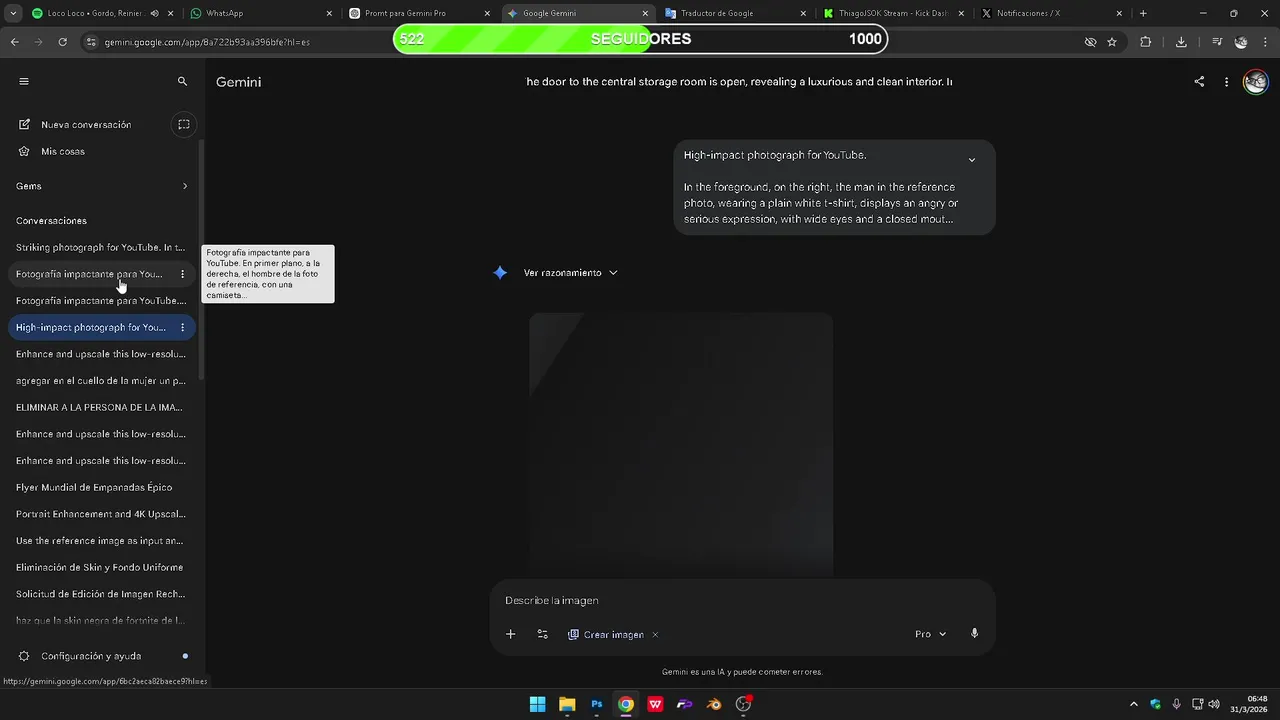Expand the Gems section arrow
1280x720 pixels.
pos(185,186)
